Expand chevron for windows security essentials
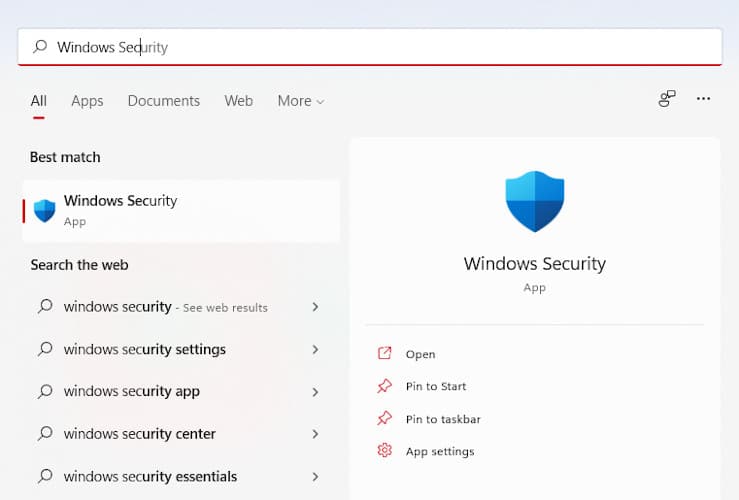The height and width of the screenshot is (500, 739). click(x=315, y=476)
